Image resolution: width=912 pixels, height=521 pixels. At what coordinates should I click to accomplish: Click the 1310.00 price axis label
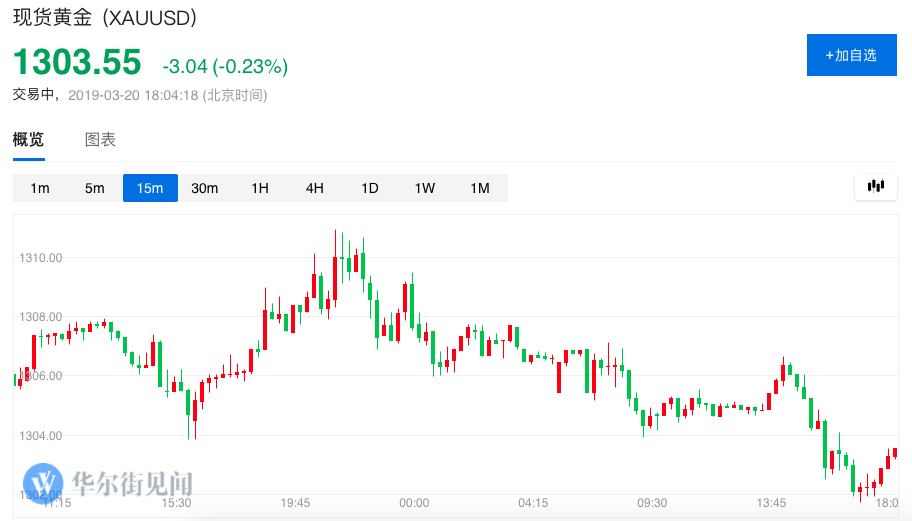(x=41, y=258)
